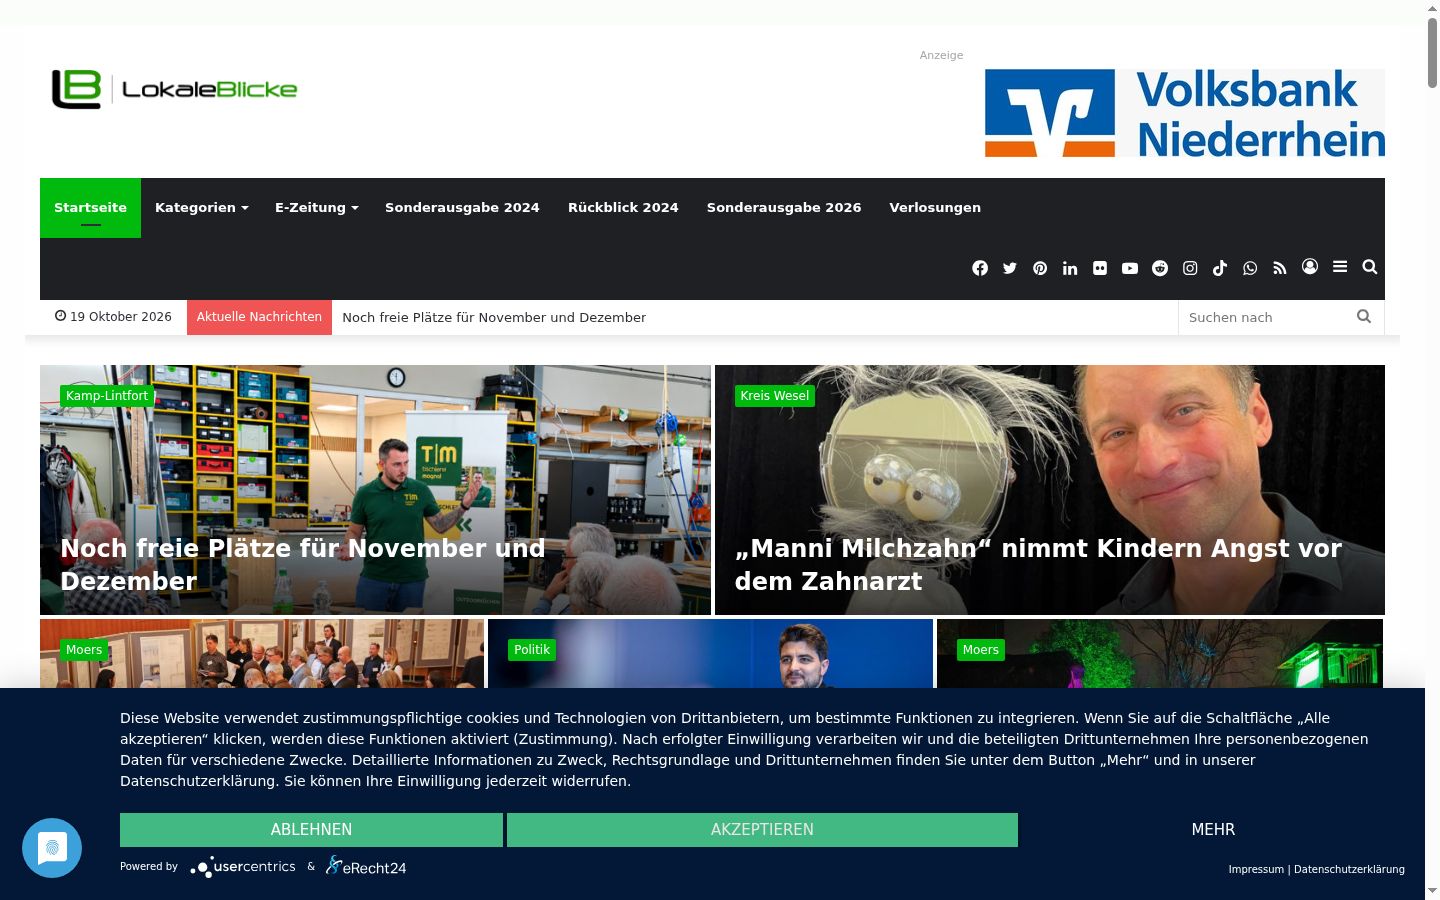
Task: Click the user login icon
Action: tap(1310, 266)
